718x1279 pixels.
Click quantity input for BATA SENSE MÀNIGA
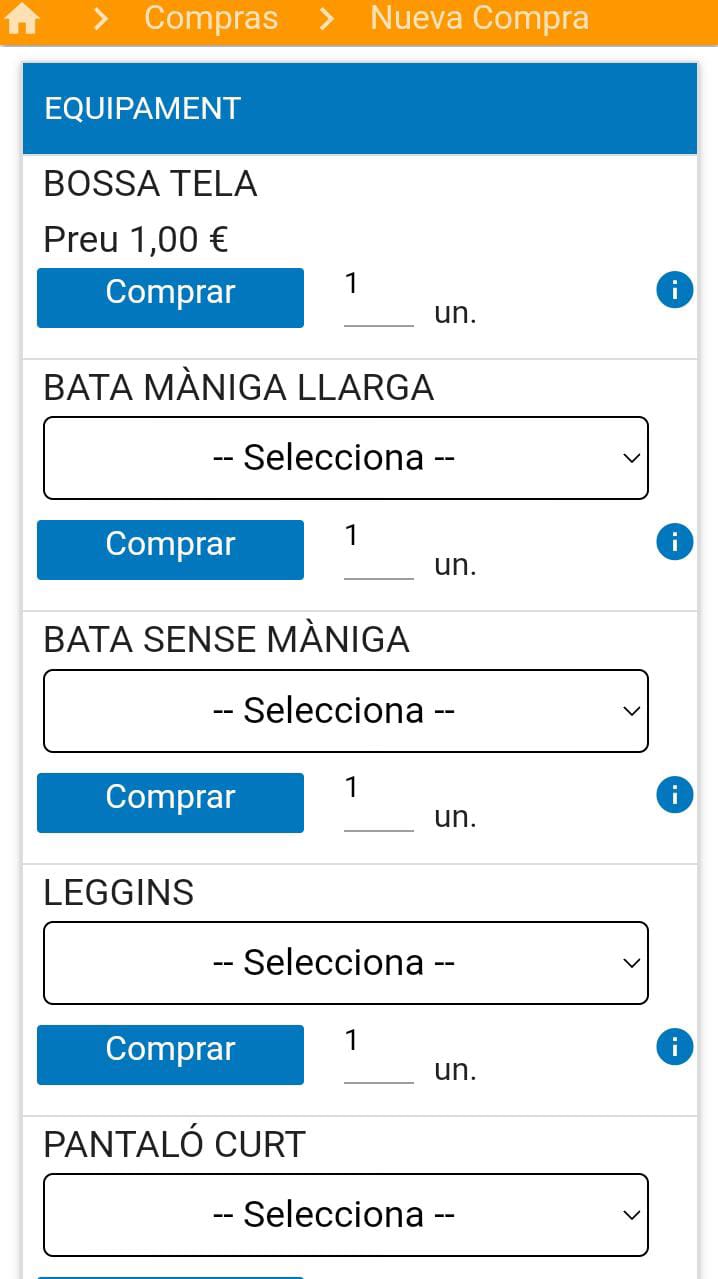(378, 803)
